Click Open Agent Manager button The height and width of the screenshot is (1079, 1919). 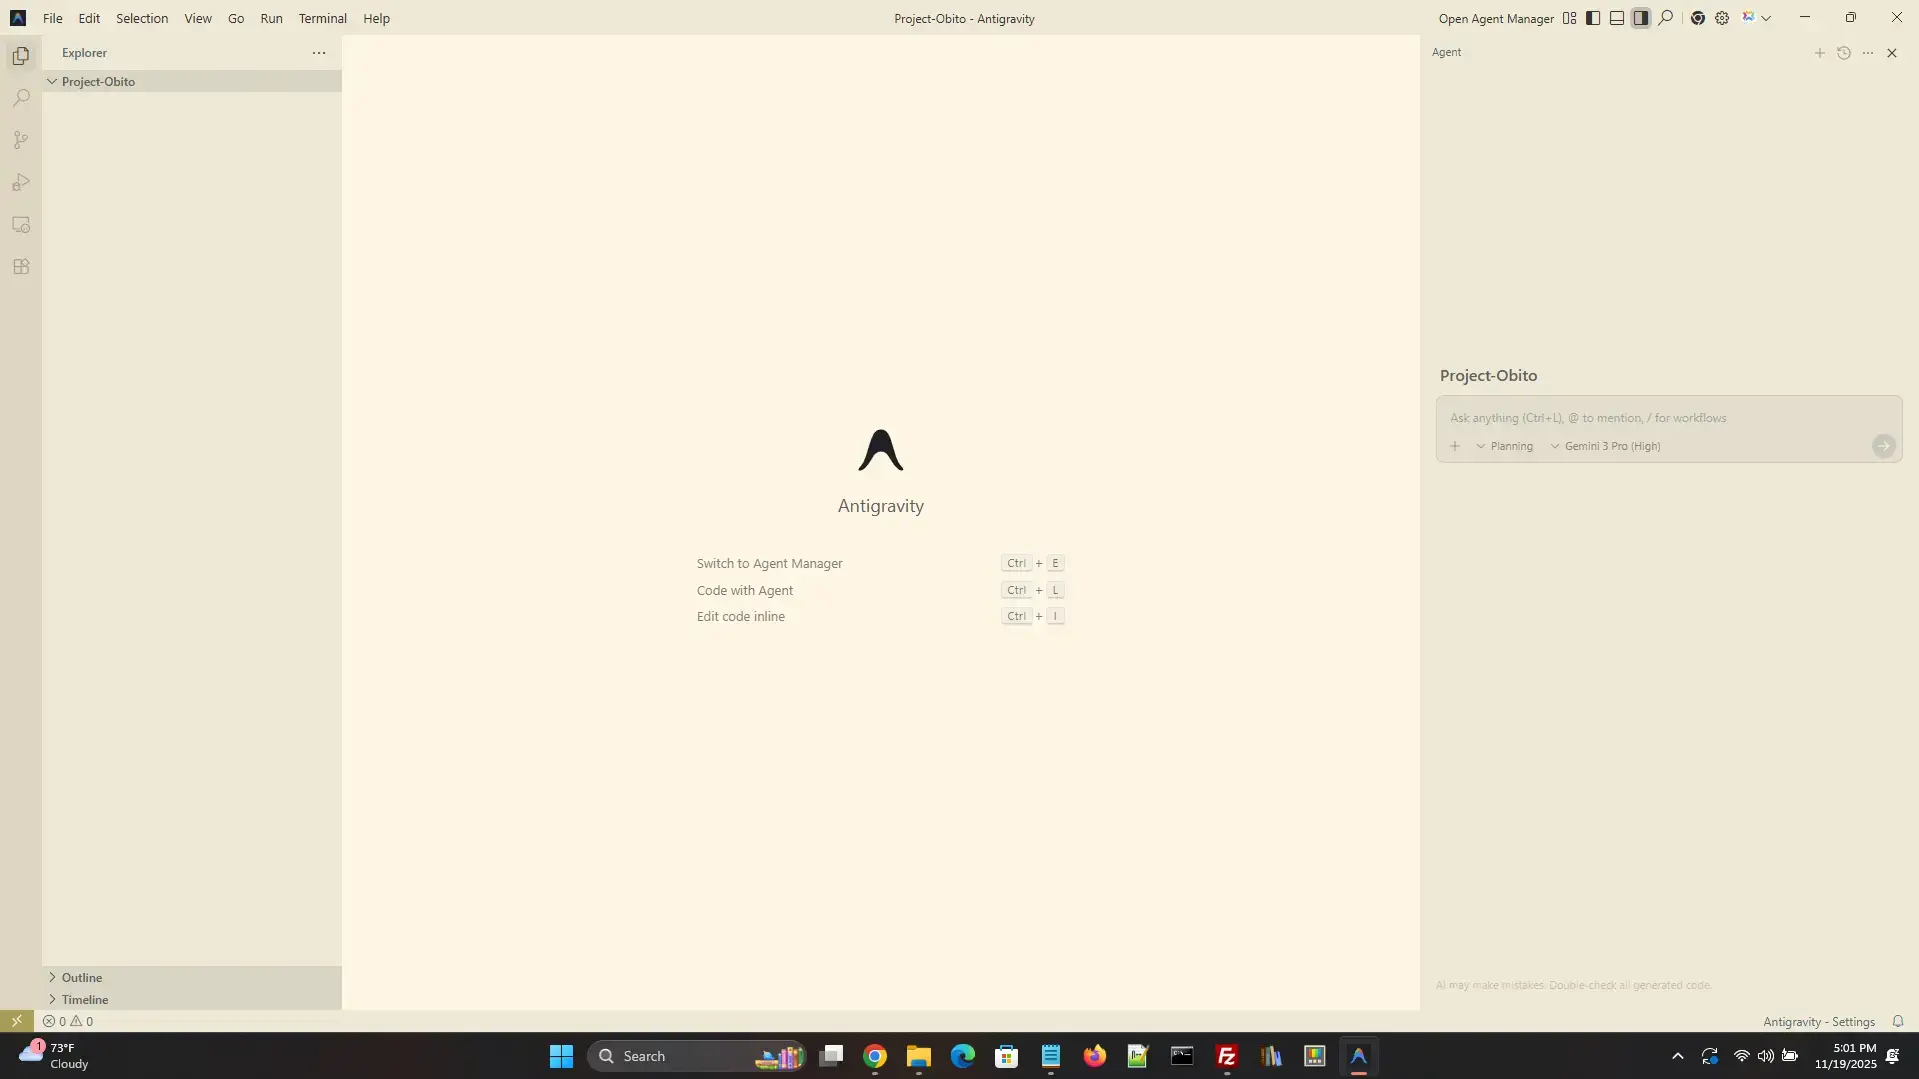[1495, 18]
